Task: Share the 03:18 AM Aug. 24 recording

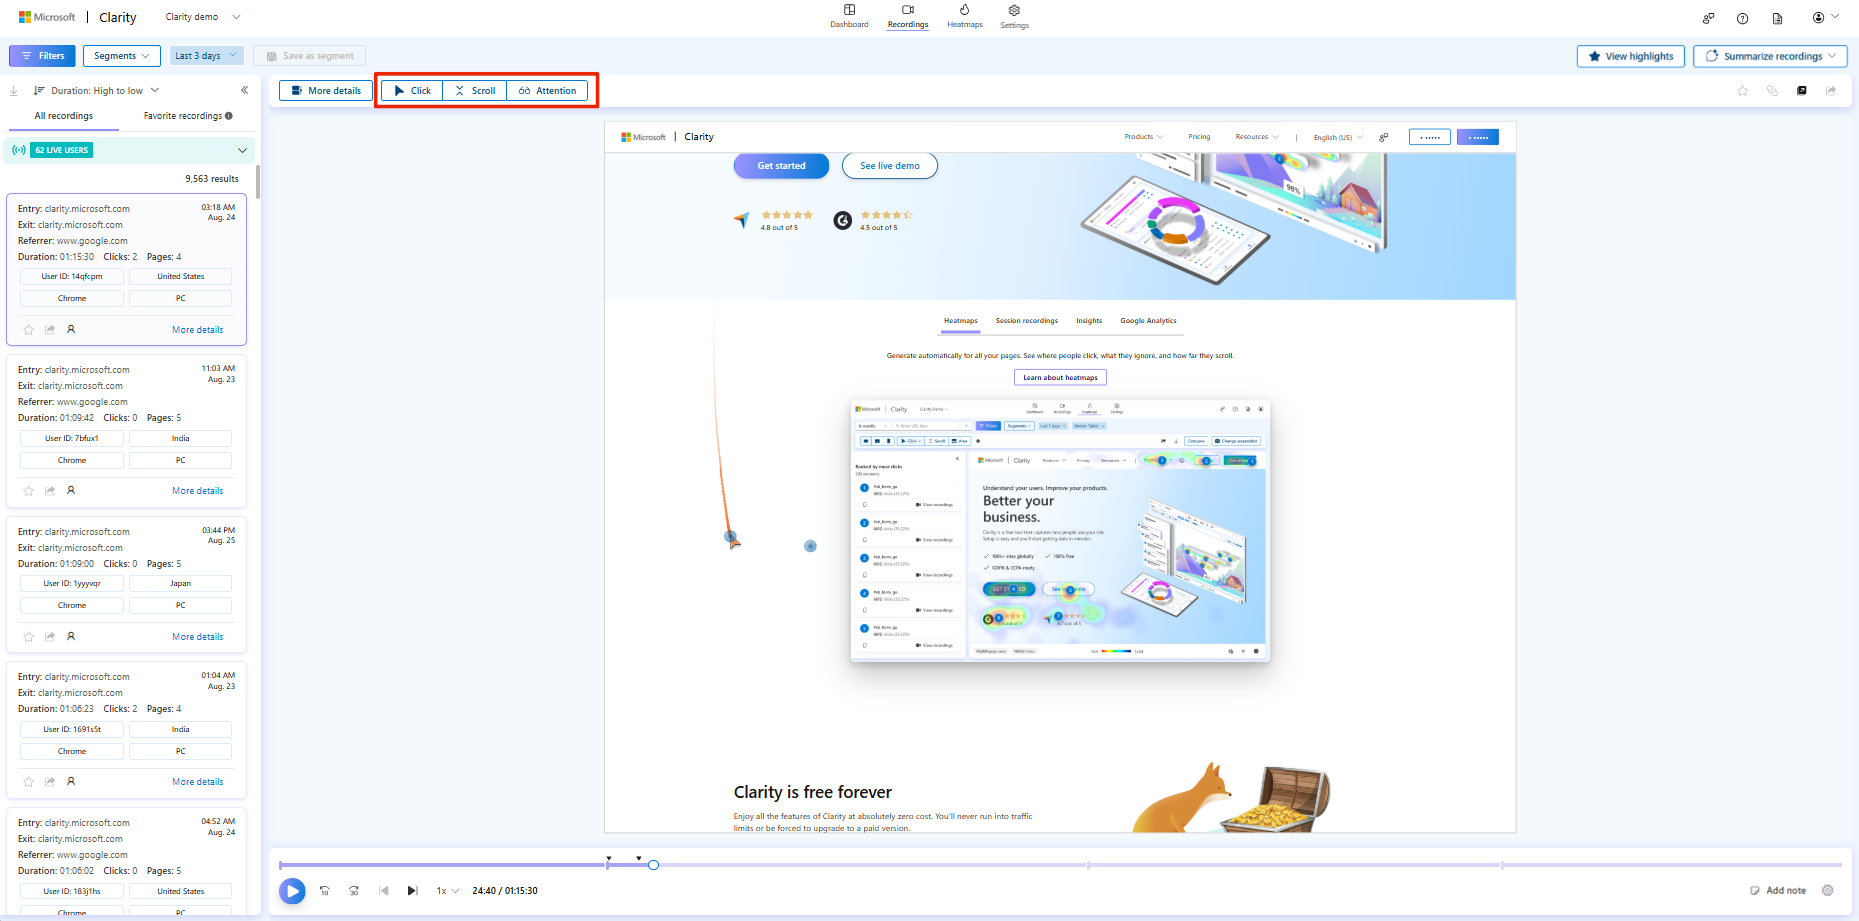Action: [x=50, y=329]
